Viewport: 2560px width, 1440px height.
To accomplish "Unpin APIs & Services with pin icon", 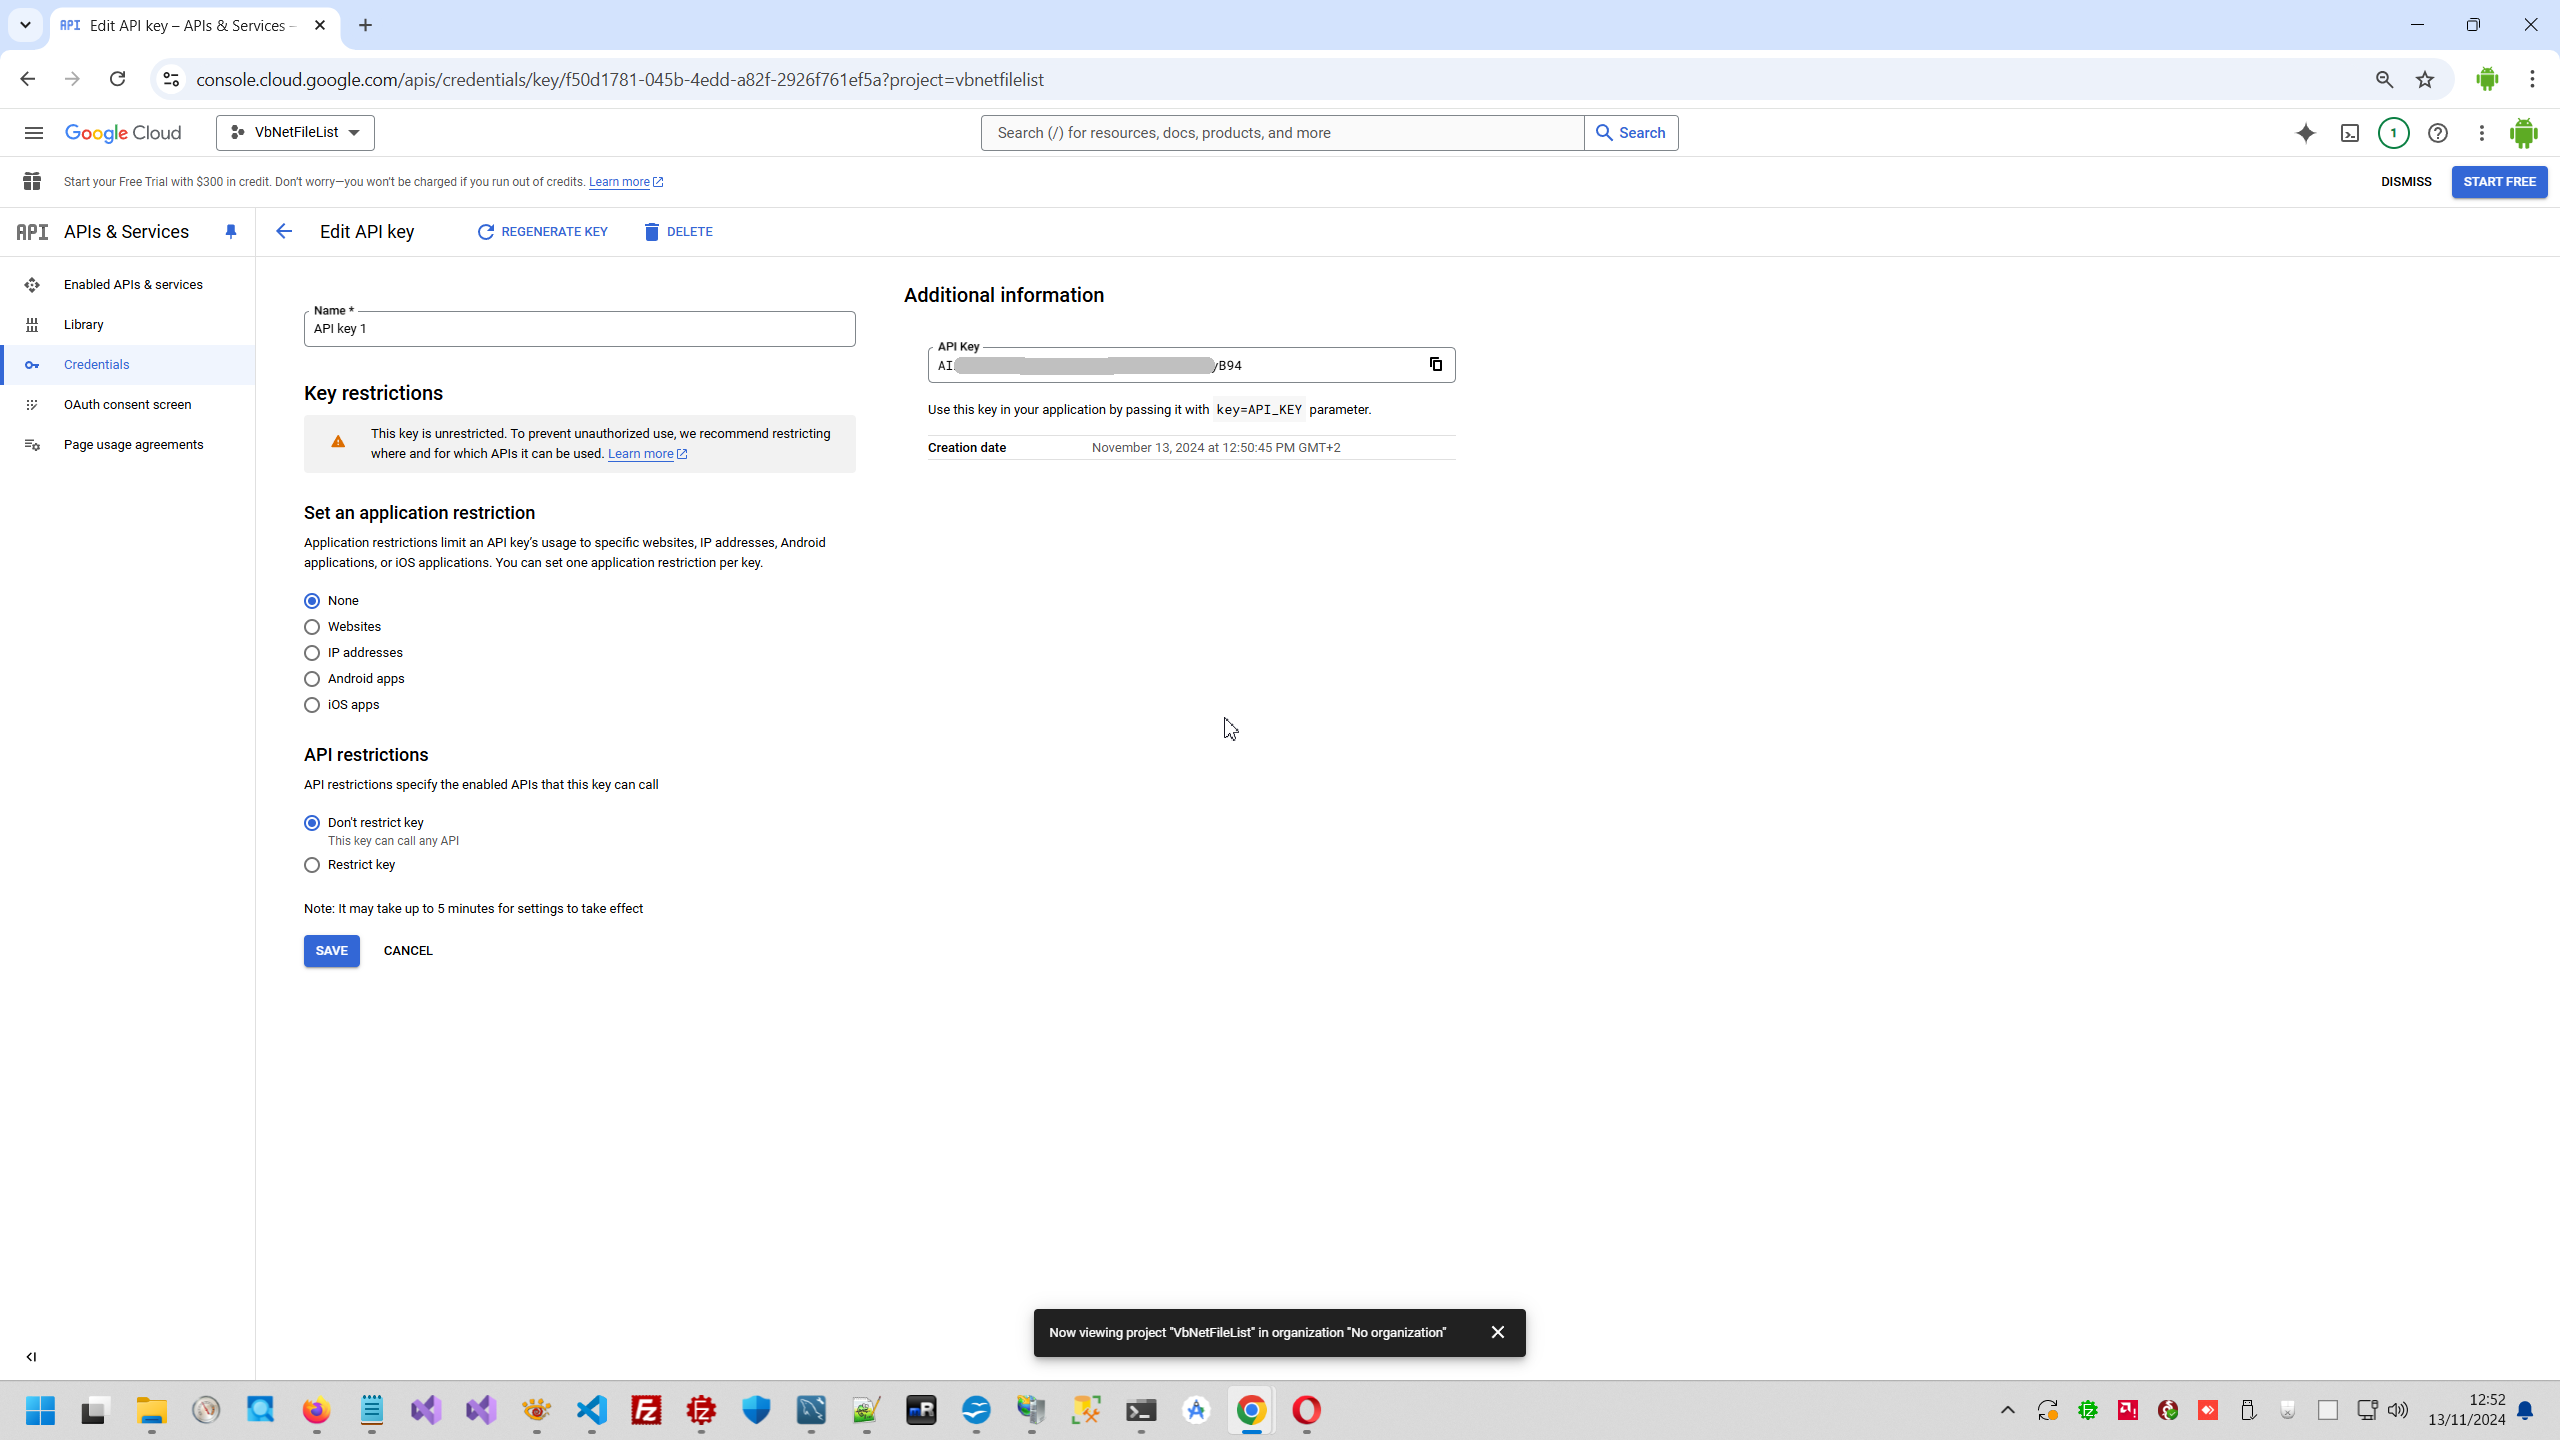I will tap(231, 232).
